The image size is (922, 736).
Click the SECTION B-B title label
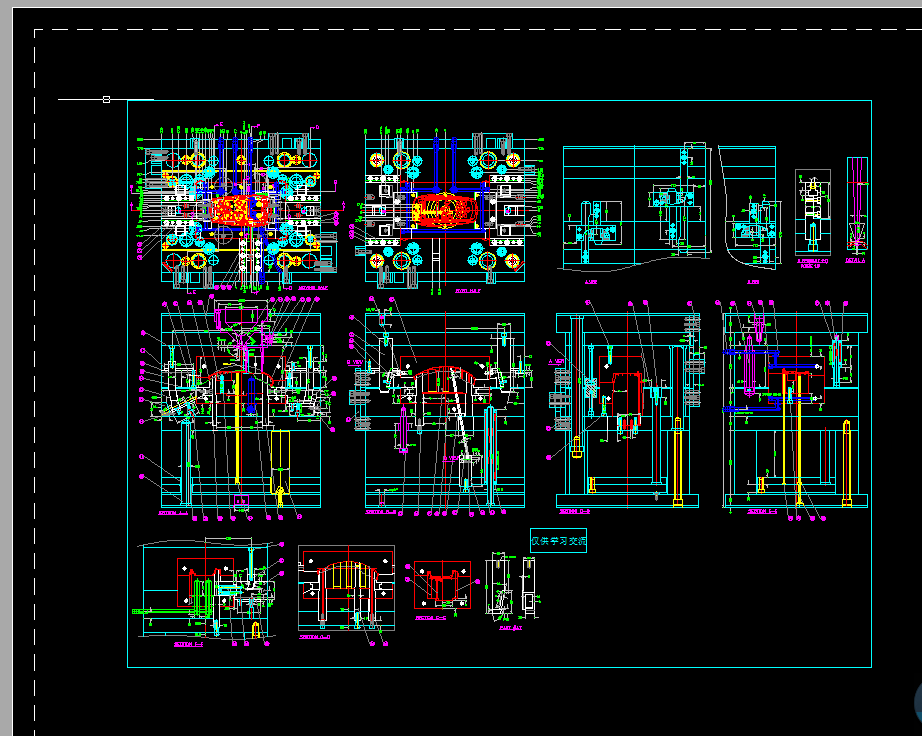(380, 512)
